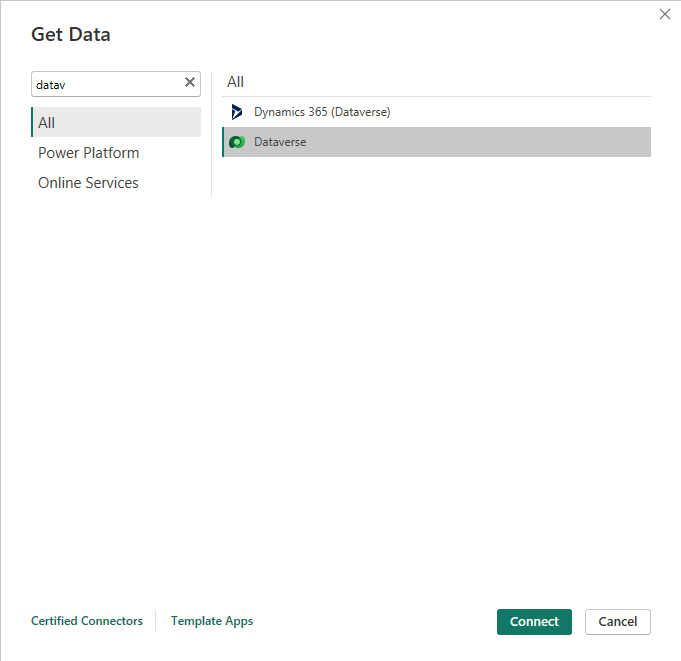681x661 pixels.
Task: Select the All category in the sidebar
Action: pos(116,122)
